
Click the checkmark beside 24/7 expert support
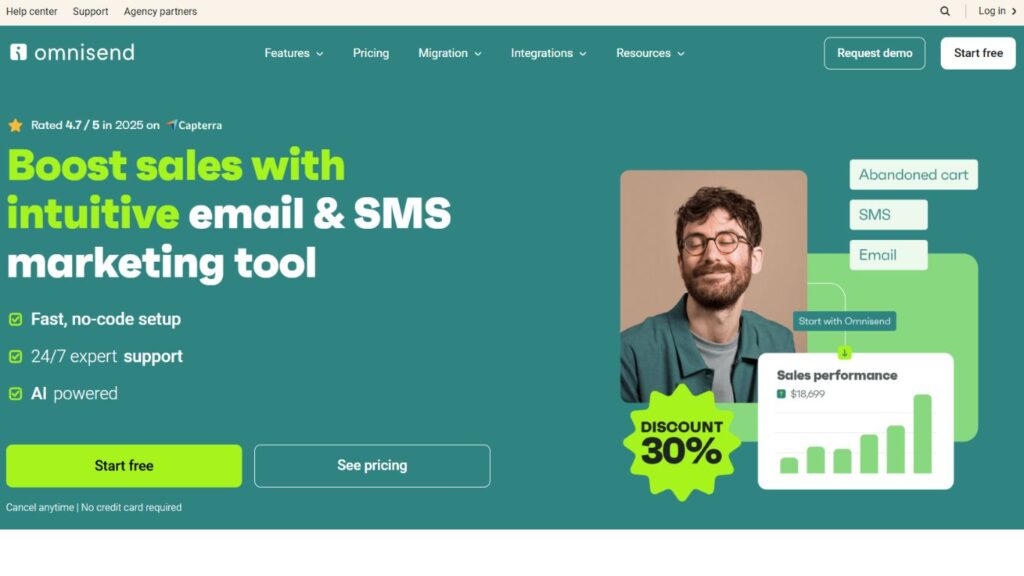coord(16,357)
